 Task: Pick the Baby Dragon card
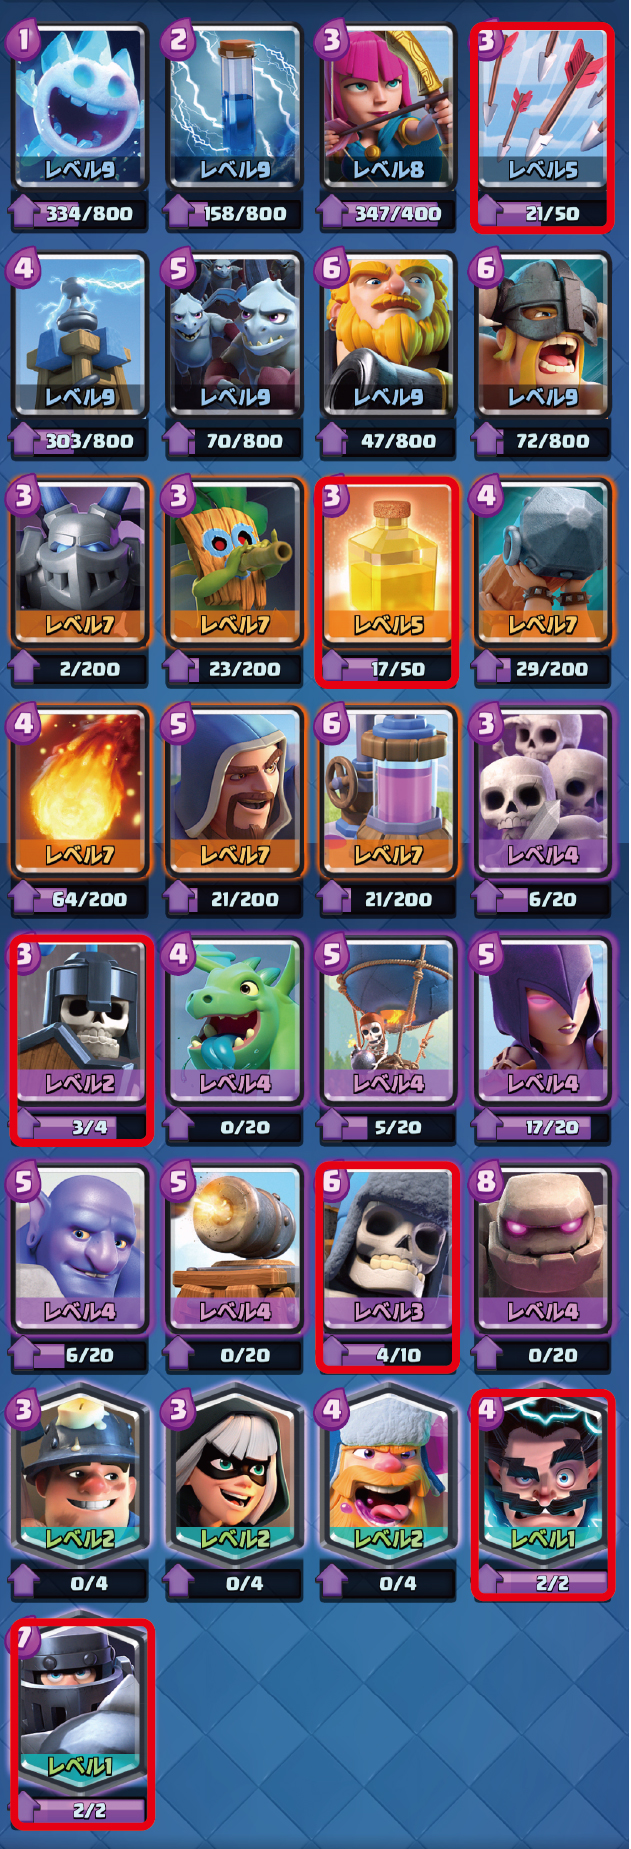pos(234,1020)
